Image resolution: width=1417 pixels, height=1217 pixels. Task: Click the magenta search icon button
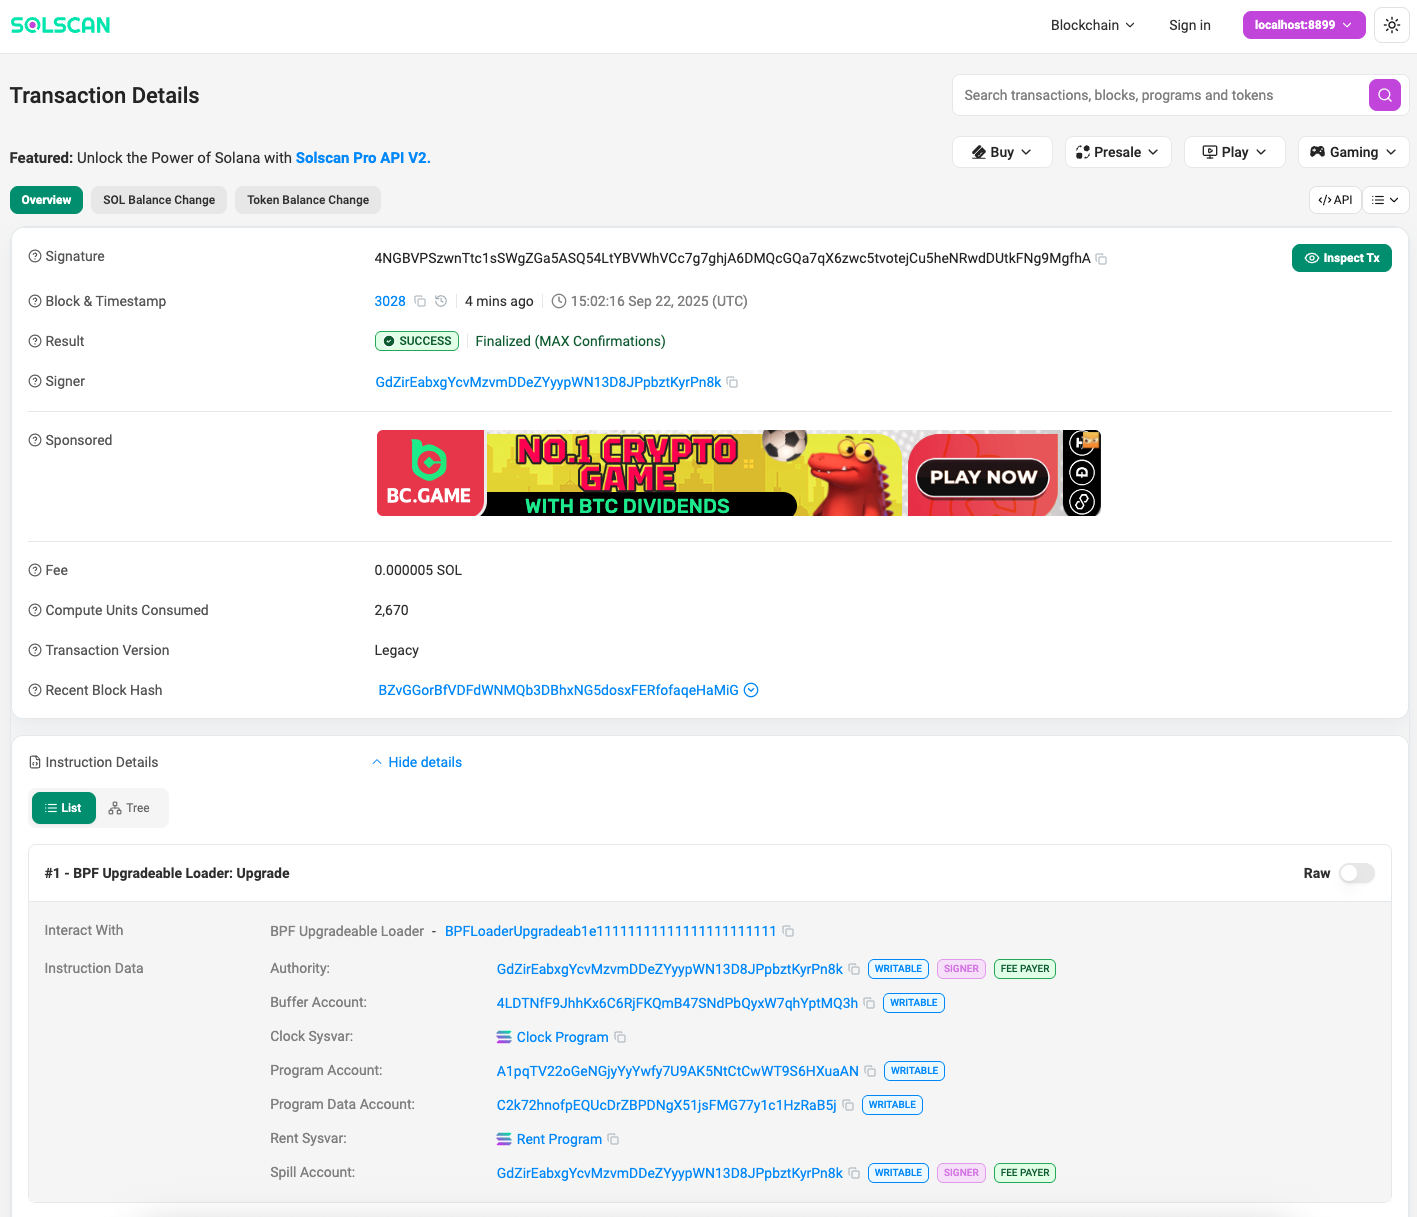click(1384, 95)
